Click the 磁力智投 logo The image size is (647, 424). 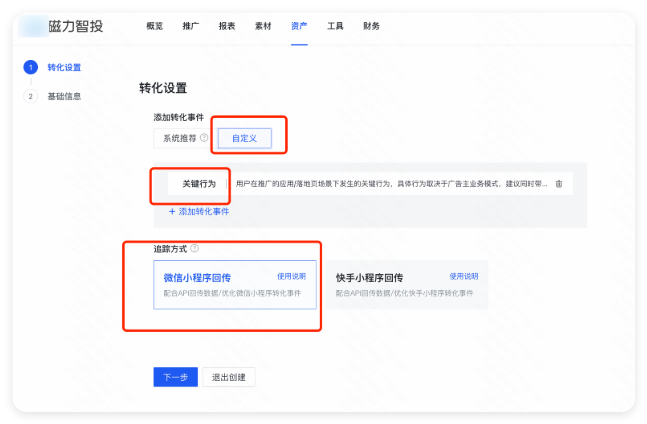(x=61, y=26)
